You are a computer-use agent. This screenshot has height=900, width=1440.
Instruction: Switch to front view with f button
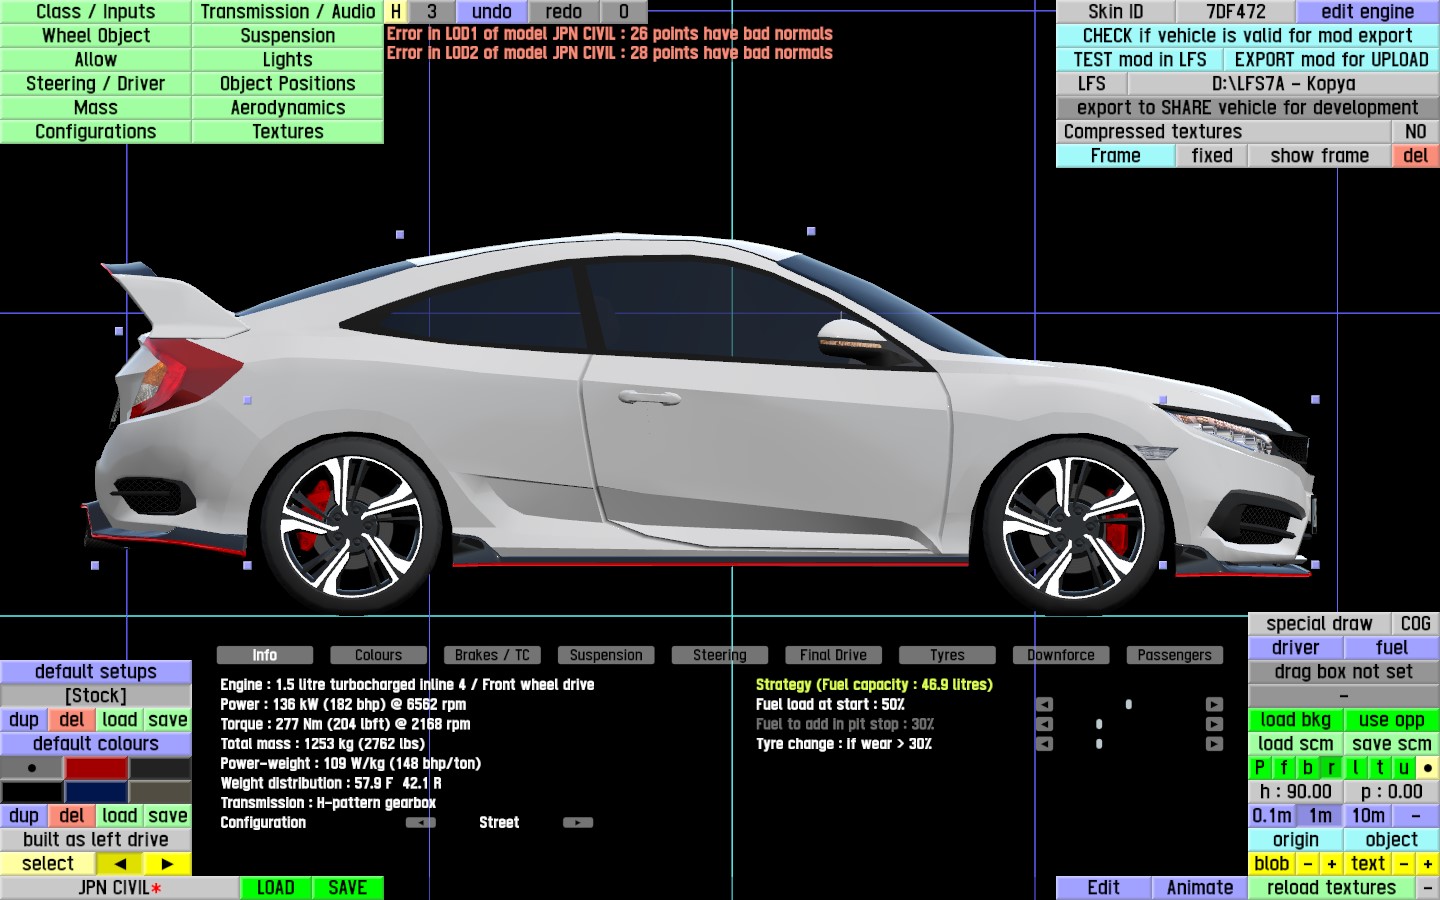[1284, 768]
